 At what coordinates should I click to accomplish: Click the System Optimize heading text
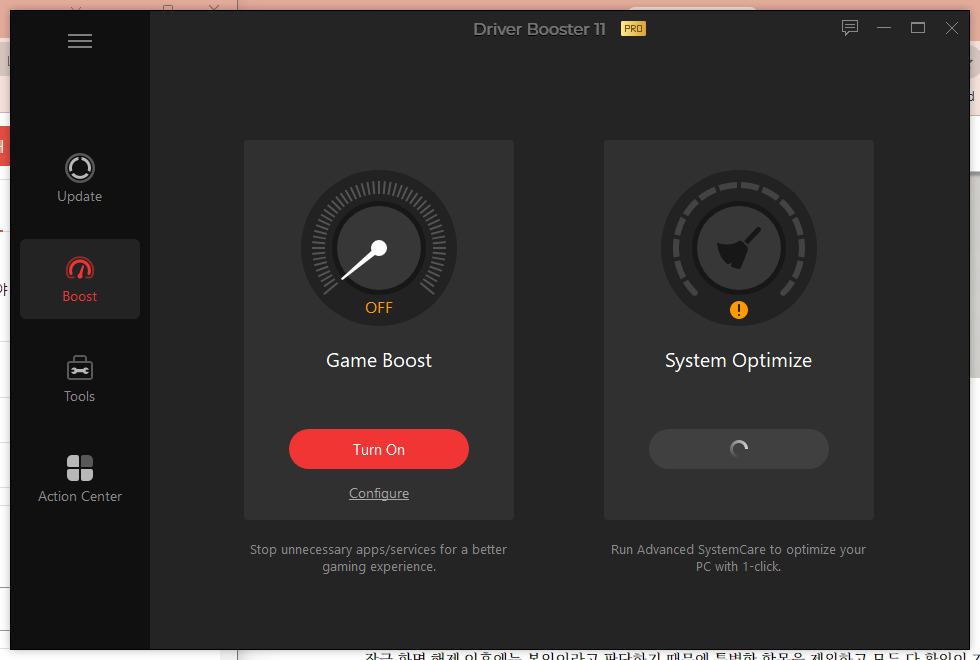click(x=738, y=361)
